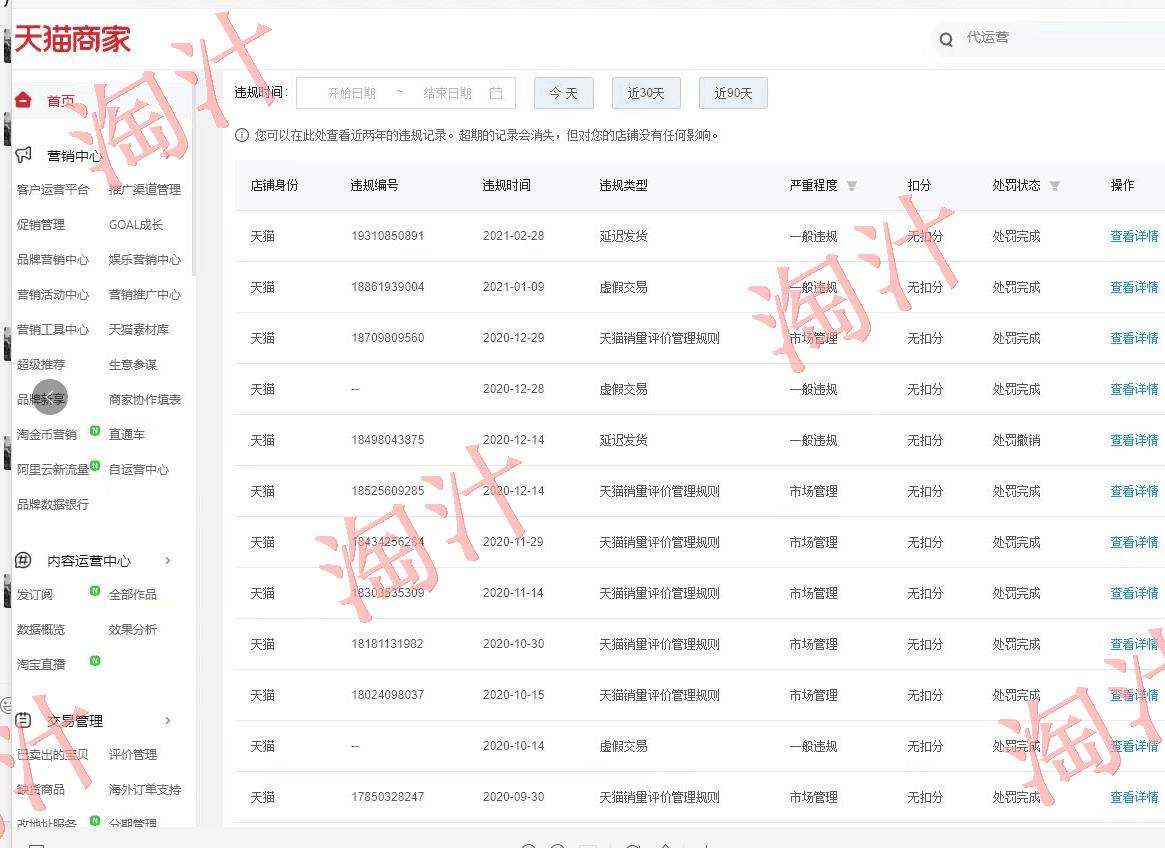Click the red home icon in sidebar
This screenshot has height=848, width=1165.
pyautogui.click(x=23, y=100)
